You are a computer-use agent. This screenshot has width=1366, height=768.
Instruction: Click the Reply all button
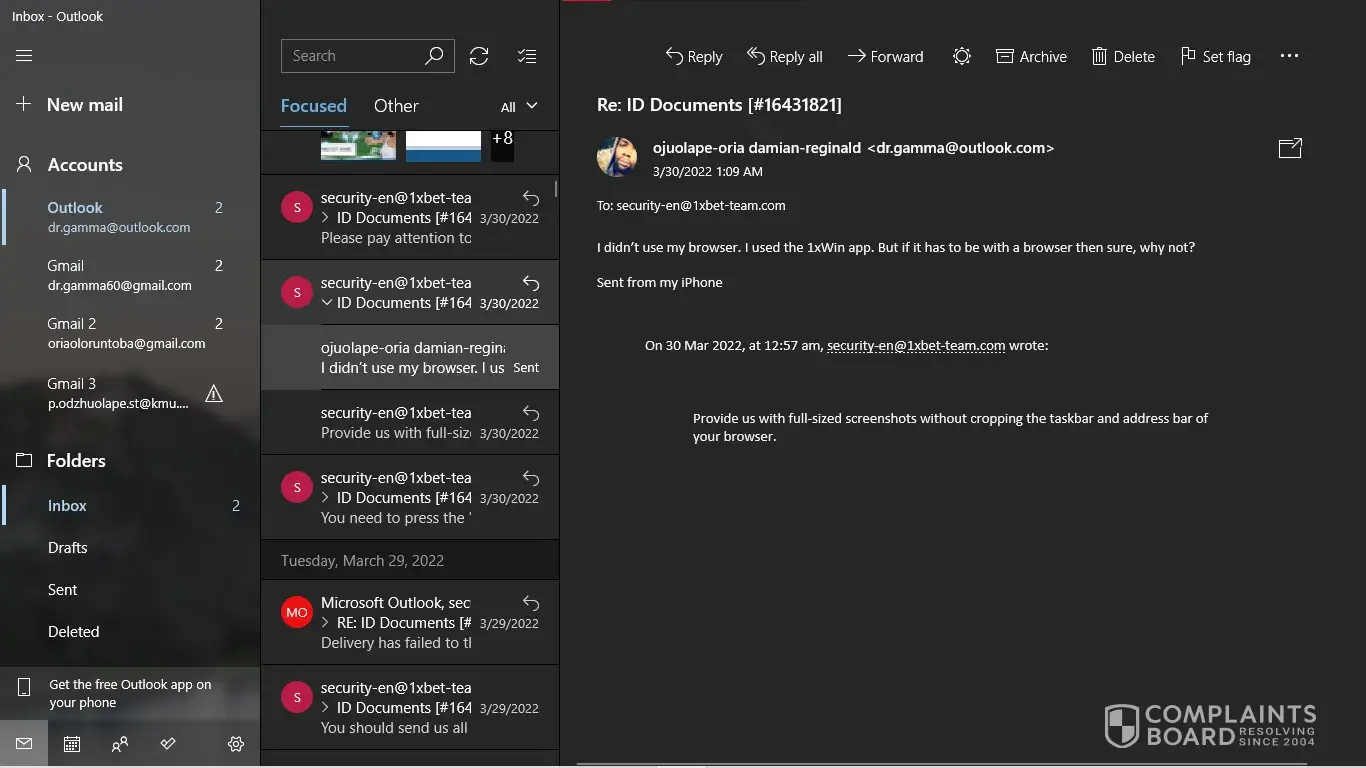785,56
